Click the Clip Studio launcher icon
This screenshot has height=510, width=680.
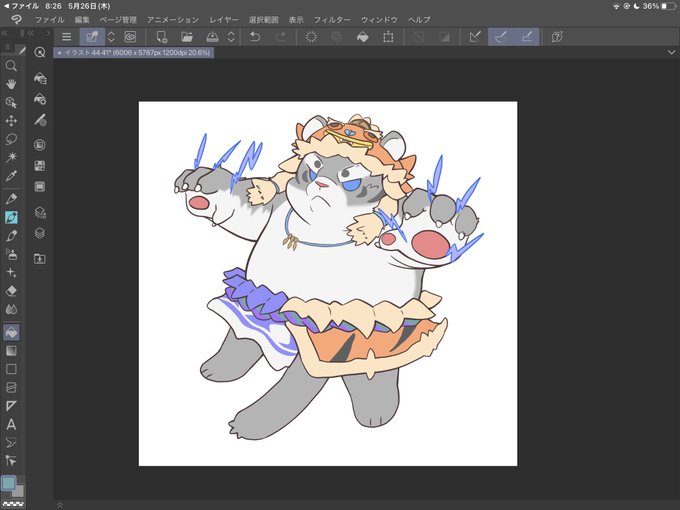[130, 37]
